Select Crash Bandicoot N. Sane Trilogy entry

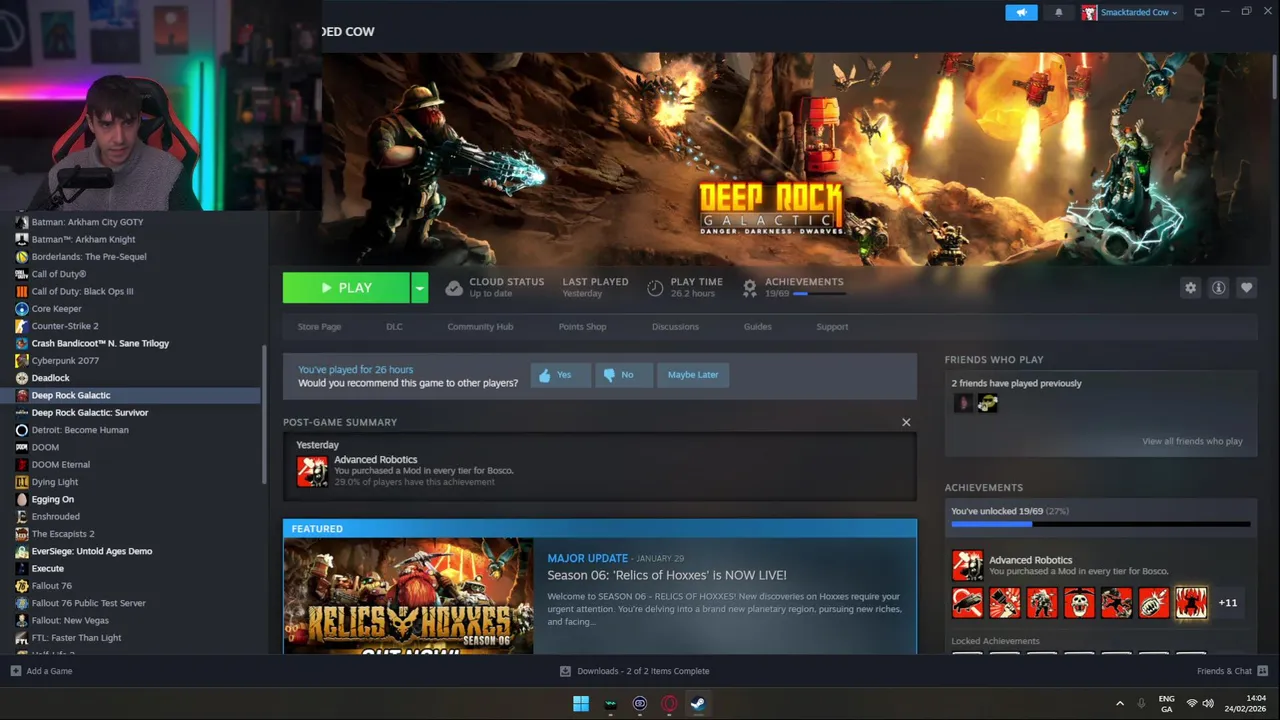pos(100,344)
